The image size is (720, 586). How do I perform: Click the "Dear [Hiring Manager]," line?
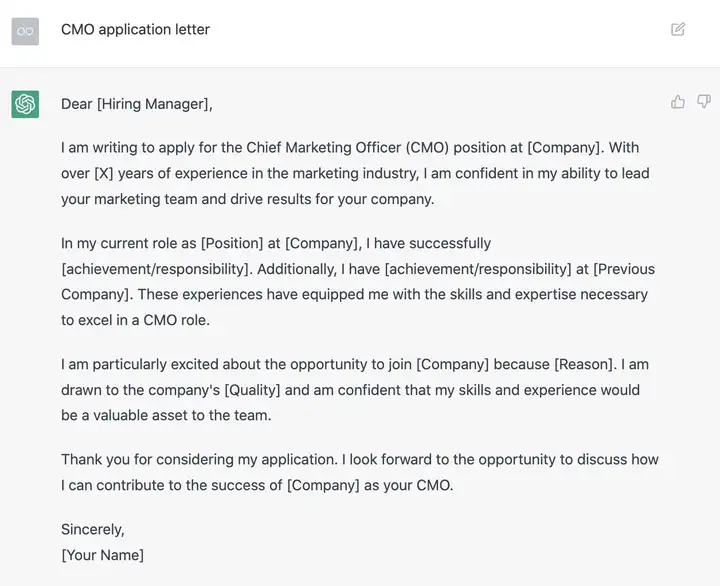point(137,104)
